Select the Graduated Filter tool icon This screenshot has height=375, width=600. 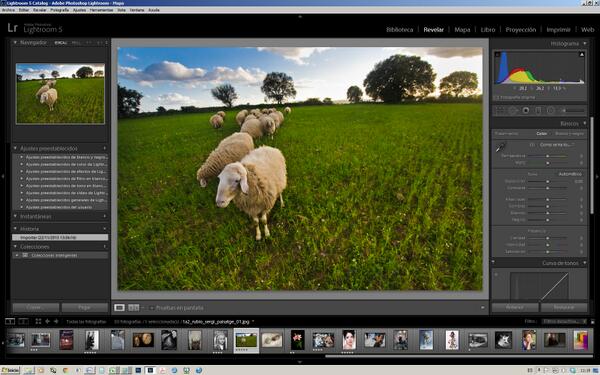[x=538, y=111]
